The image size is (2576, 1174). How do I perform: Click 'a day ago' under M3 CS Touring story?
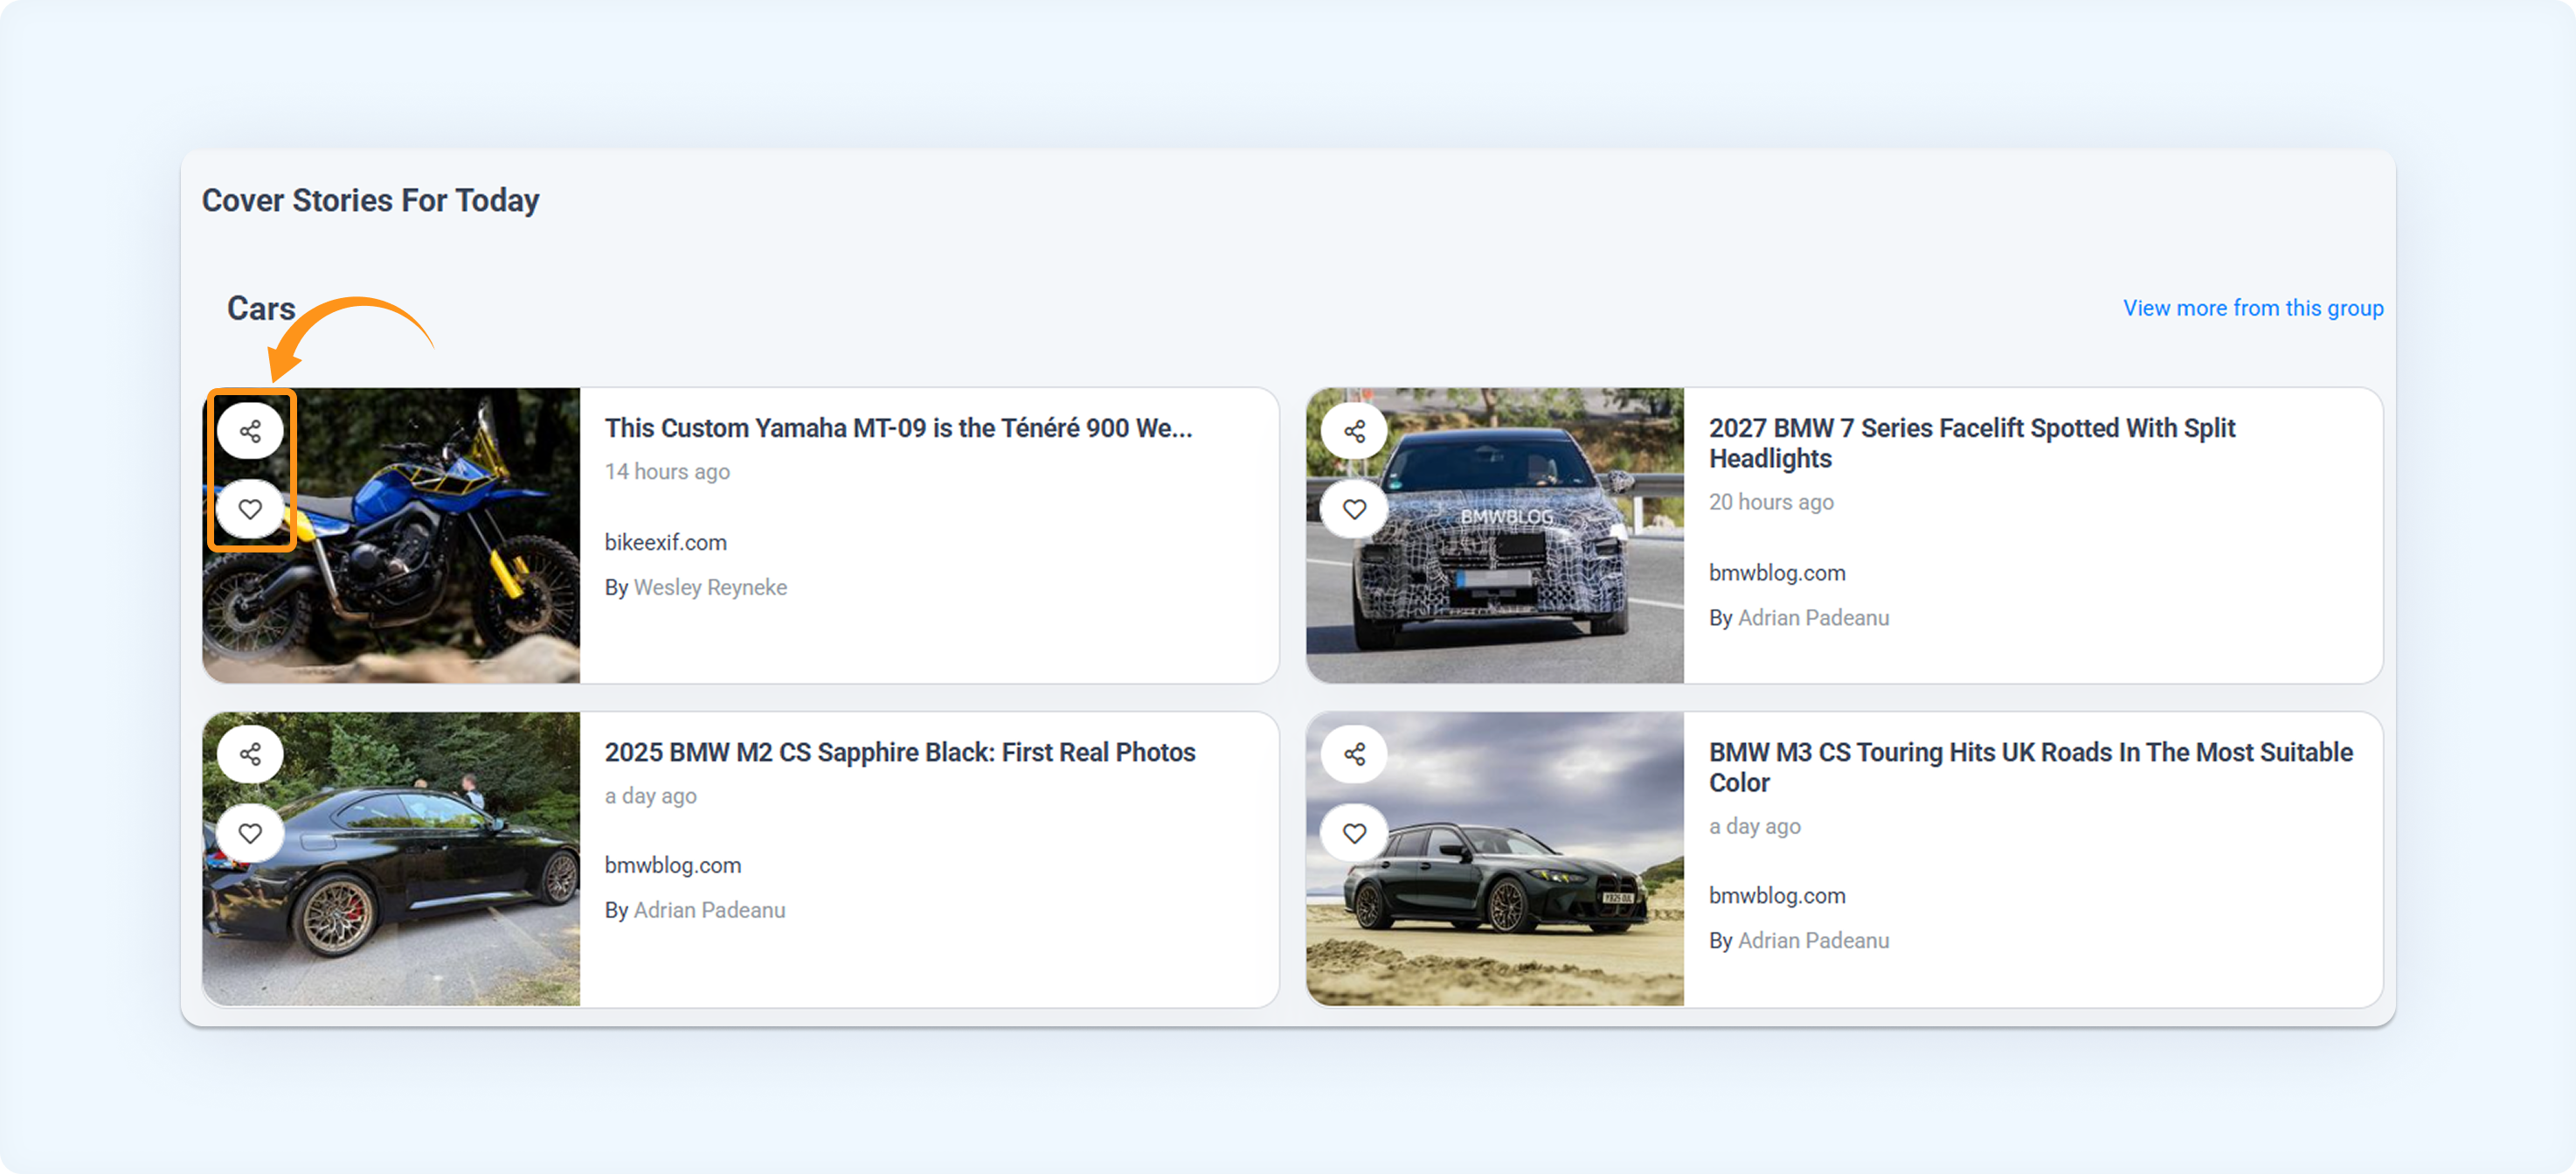click(1754, 827)
